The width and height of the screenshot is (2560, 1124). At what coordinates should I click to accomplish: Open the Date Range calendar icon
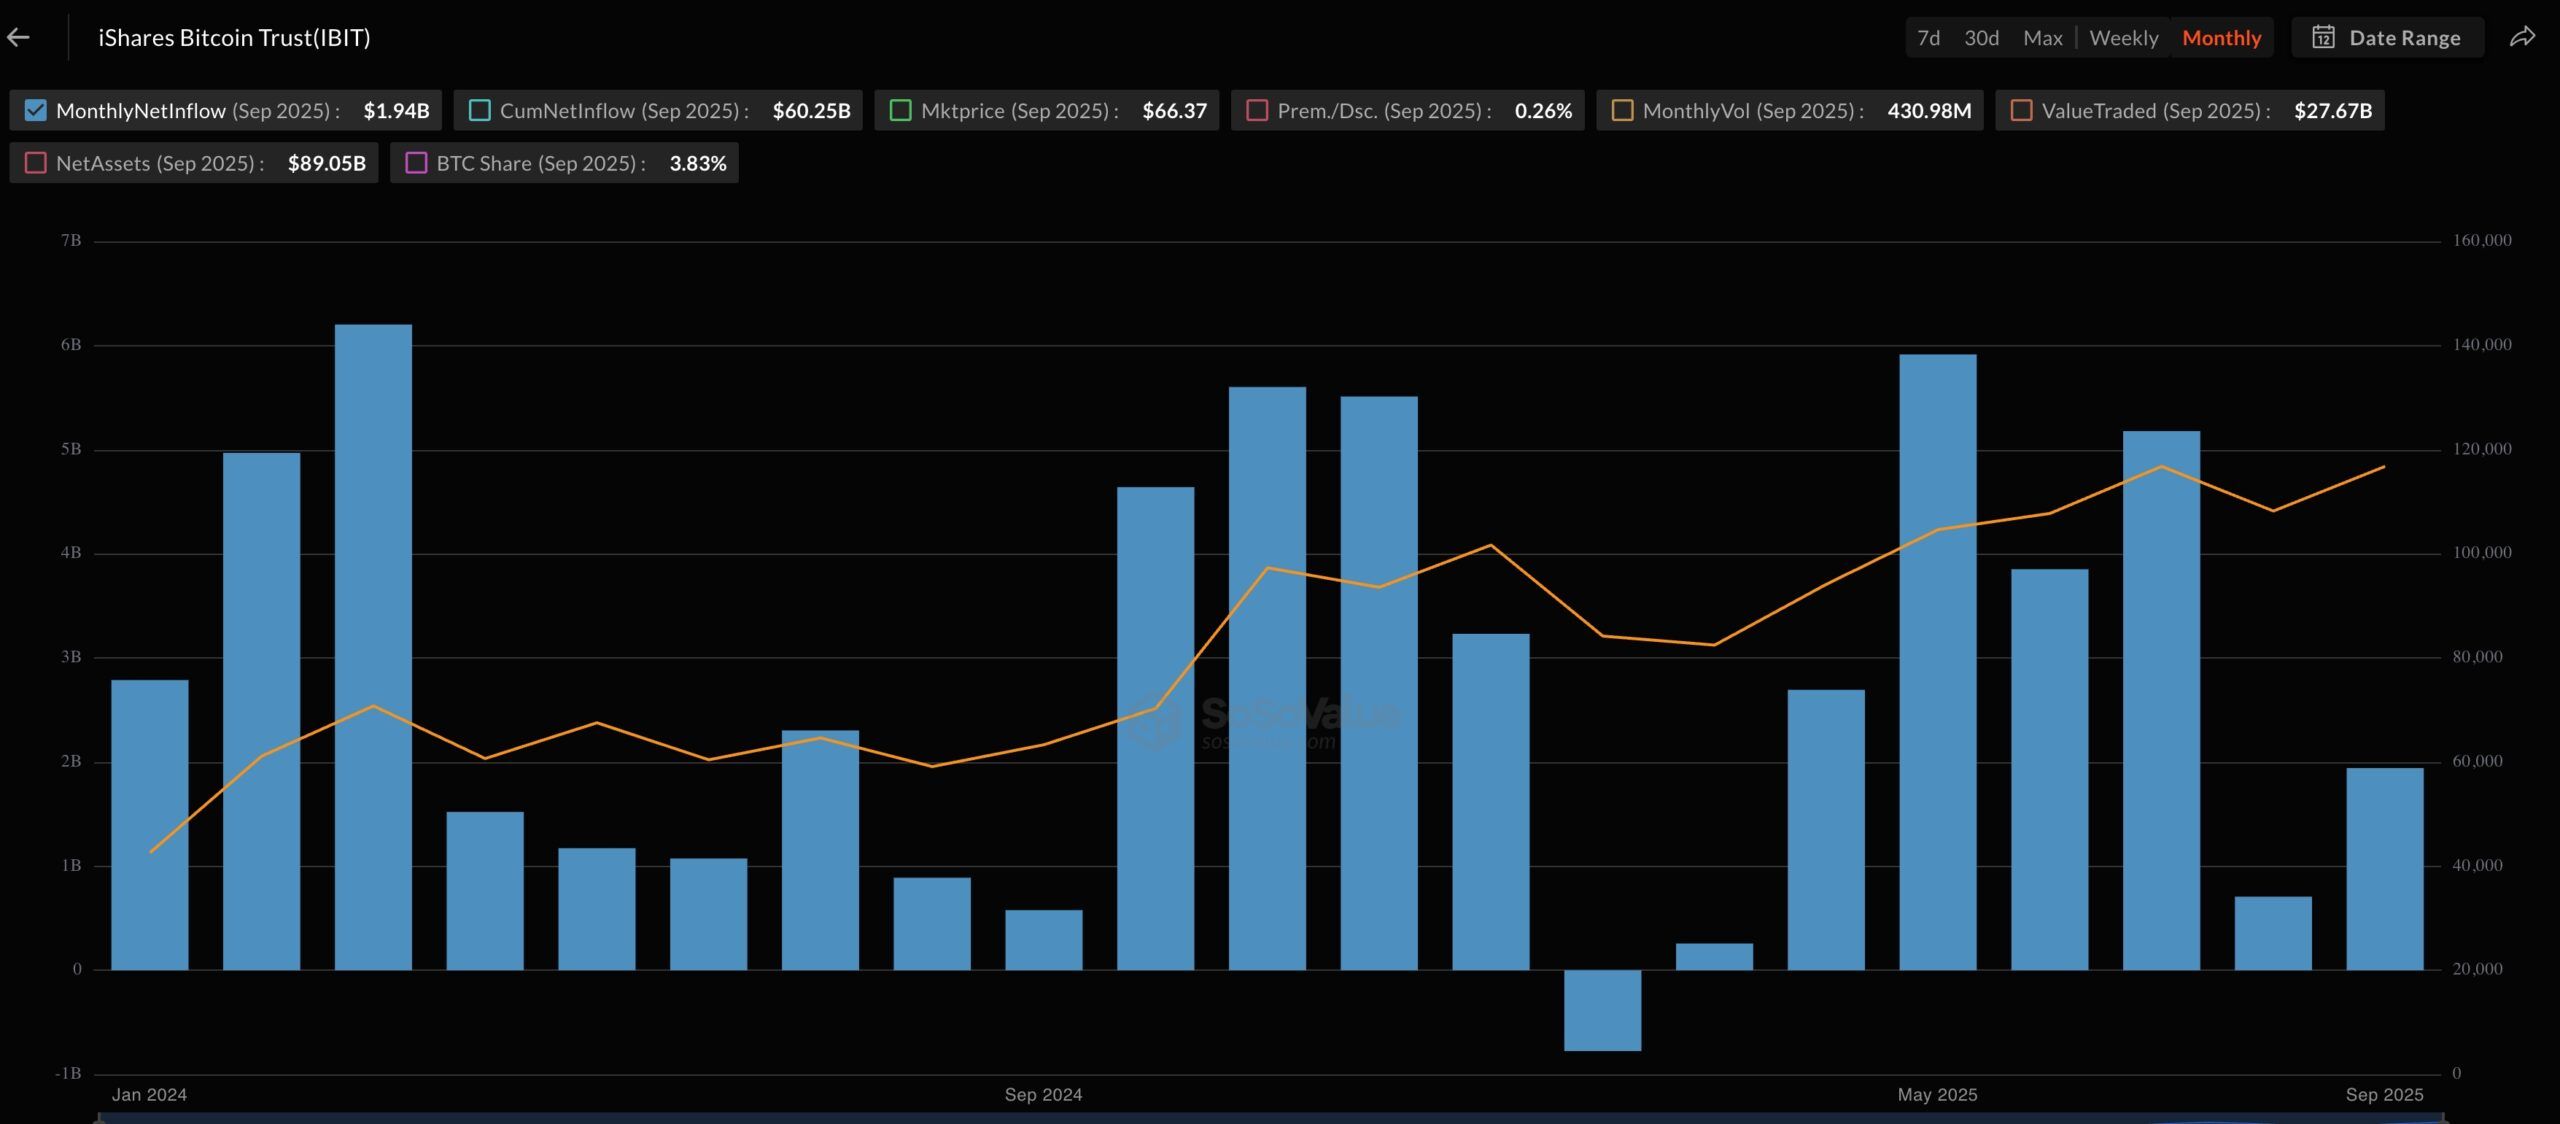point(2323,38)
